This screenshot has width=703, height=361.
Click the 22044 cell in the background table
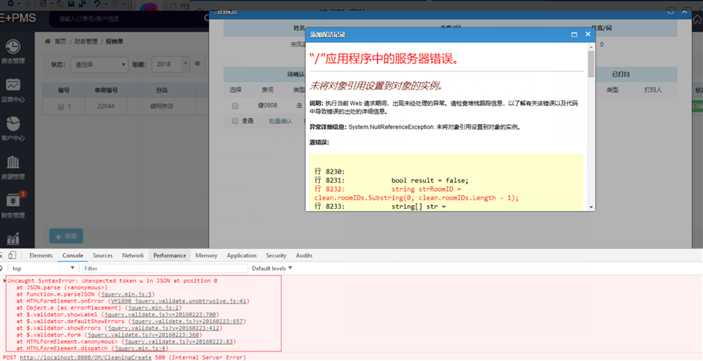click(105, 107)
